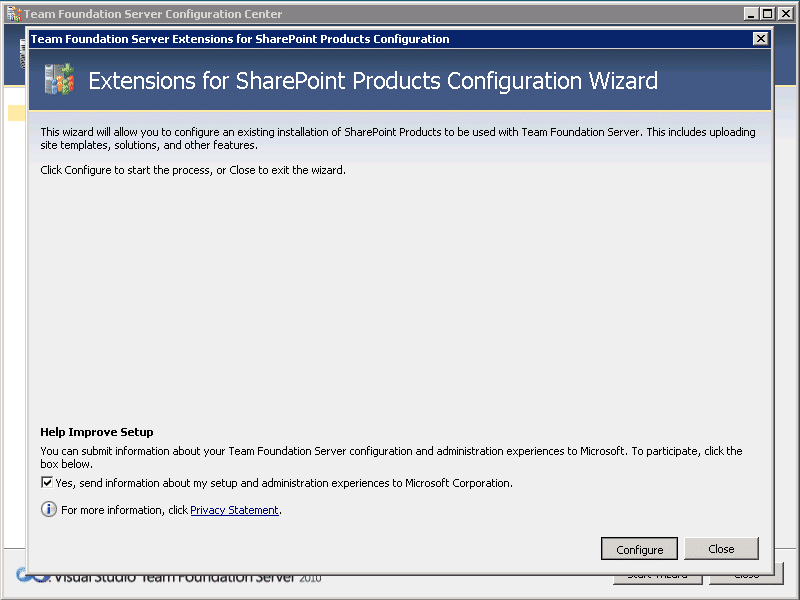
Task: Click the SharePoint Extensions wizard server icon
Action: pyautogui.click(x=60, y=79)
